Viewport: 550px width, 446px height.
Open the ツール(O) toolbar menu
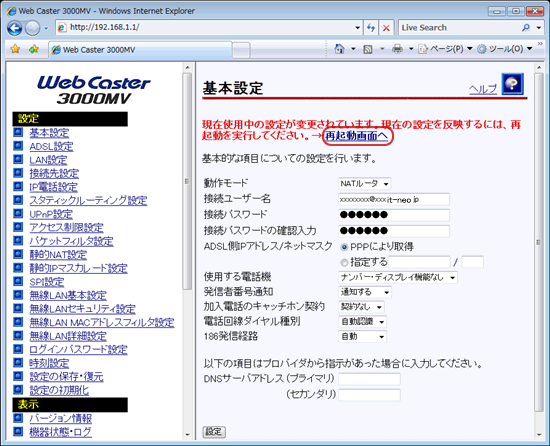click(x=505, y=49)
